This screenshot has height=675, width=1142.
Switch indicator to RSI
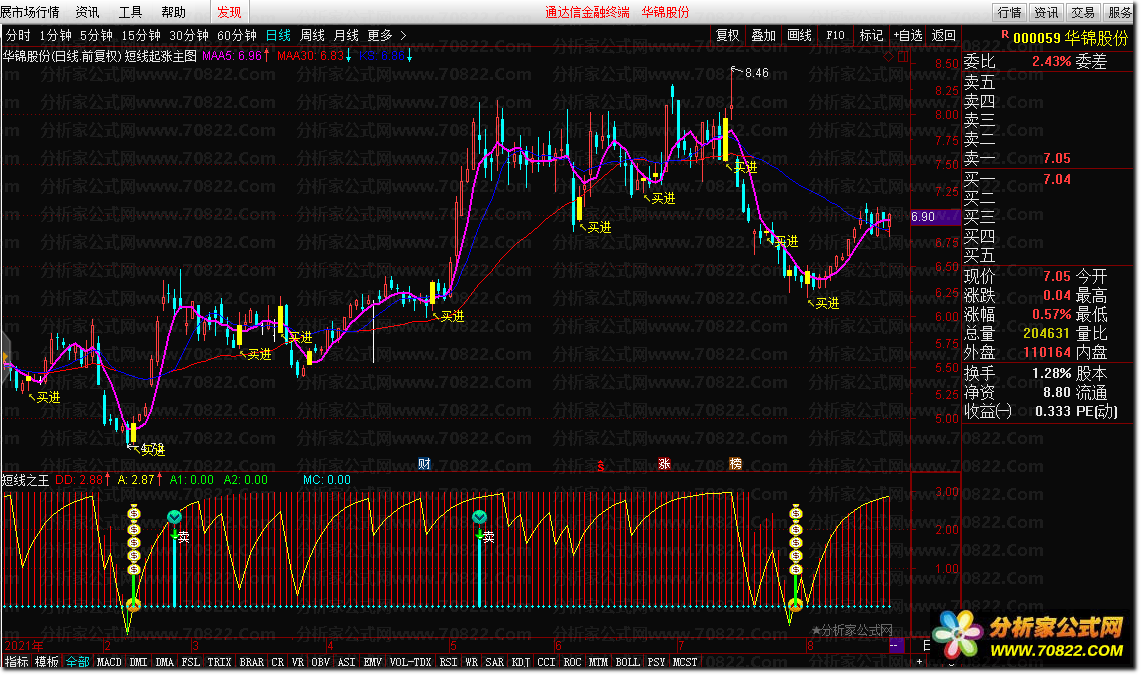click(x=449, y=662)
